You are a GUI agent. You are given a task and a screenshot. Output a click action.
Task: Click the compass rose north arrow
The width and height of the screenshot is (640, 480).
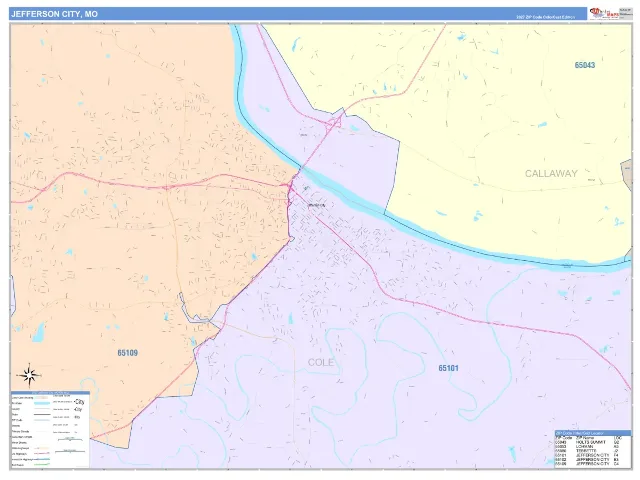(x=29, y=375)
